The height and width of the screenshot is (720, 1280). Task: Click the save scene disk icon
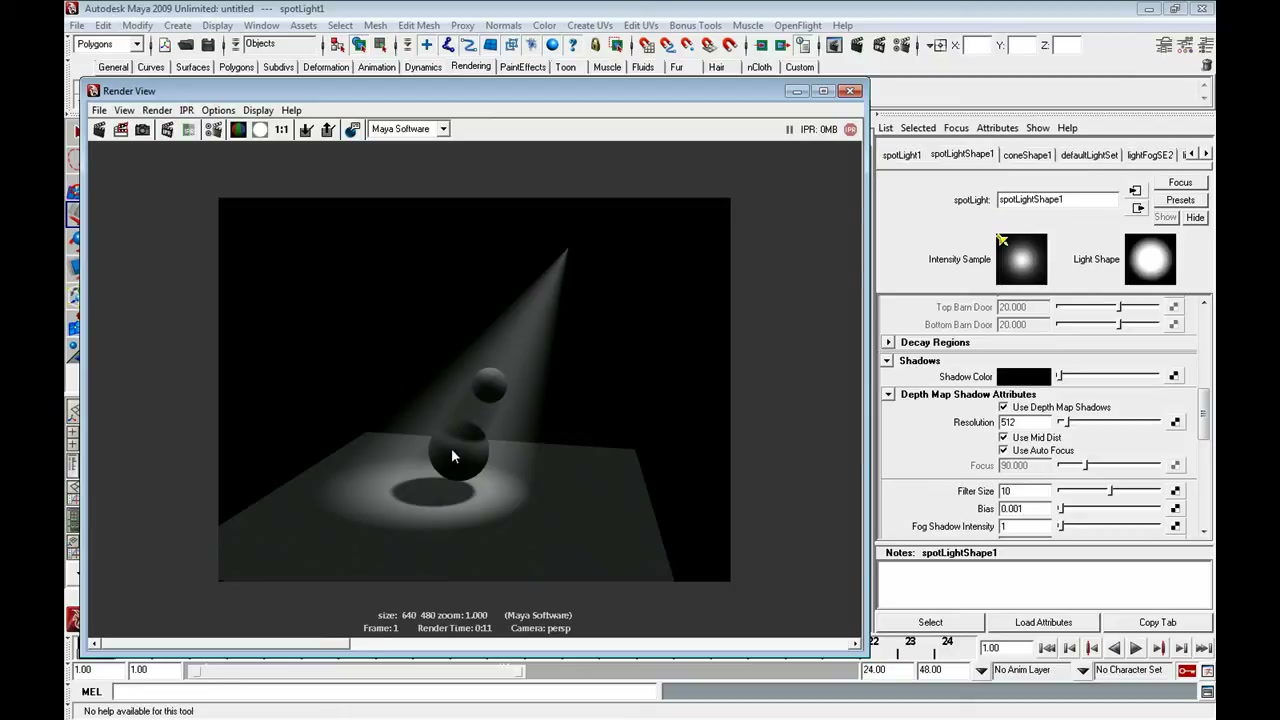208,45
